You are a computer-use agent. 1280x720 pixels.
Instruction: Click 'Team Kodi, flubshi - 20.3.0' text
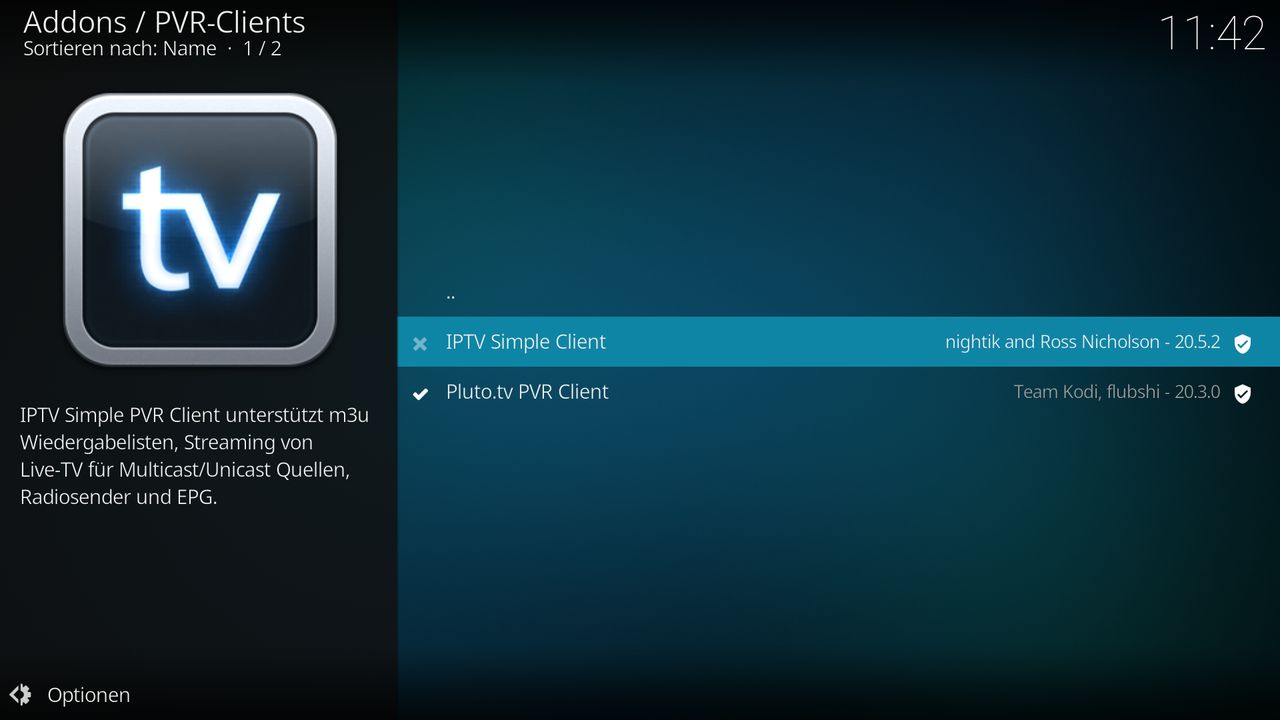point(1117,392)
